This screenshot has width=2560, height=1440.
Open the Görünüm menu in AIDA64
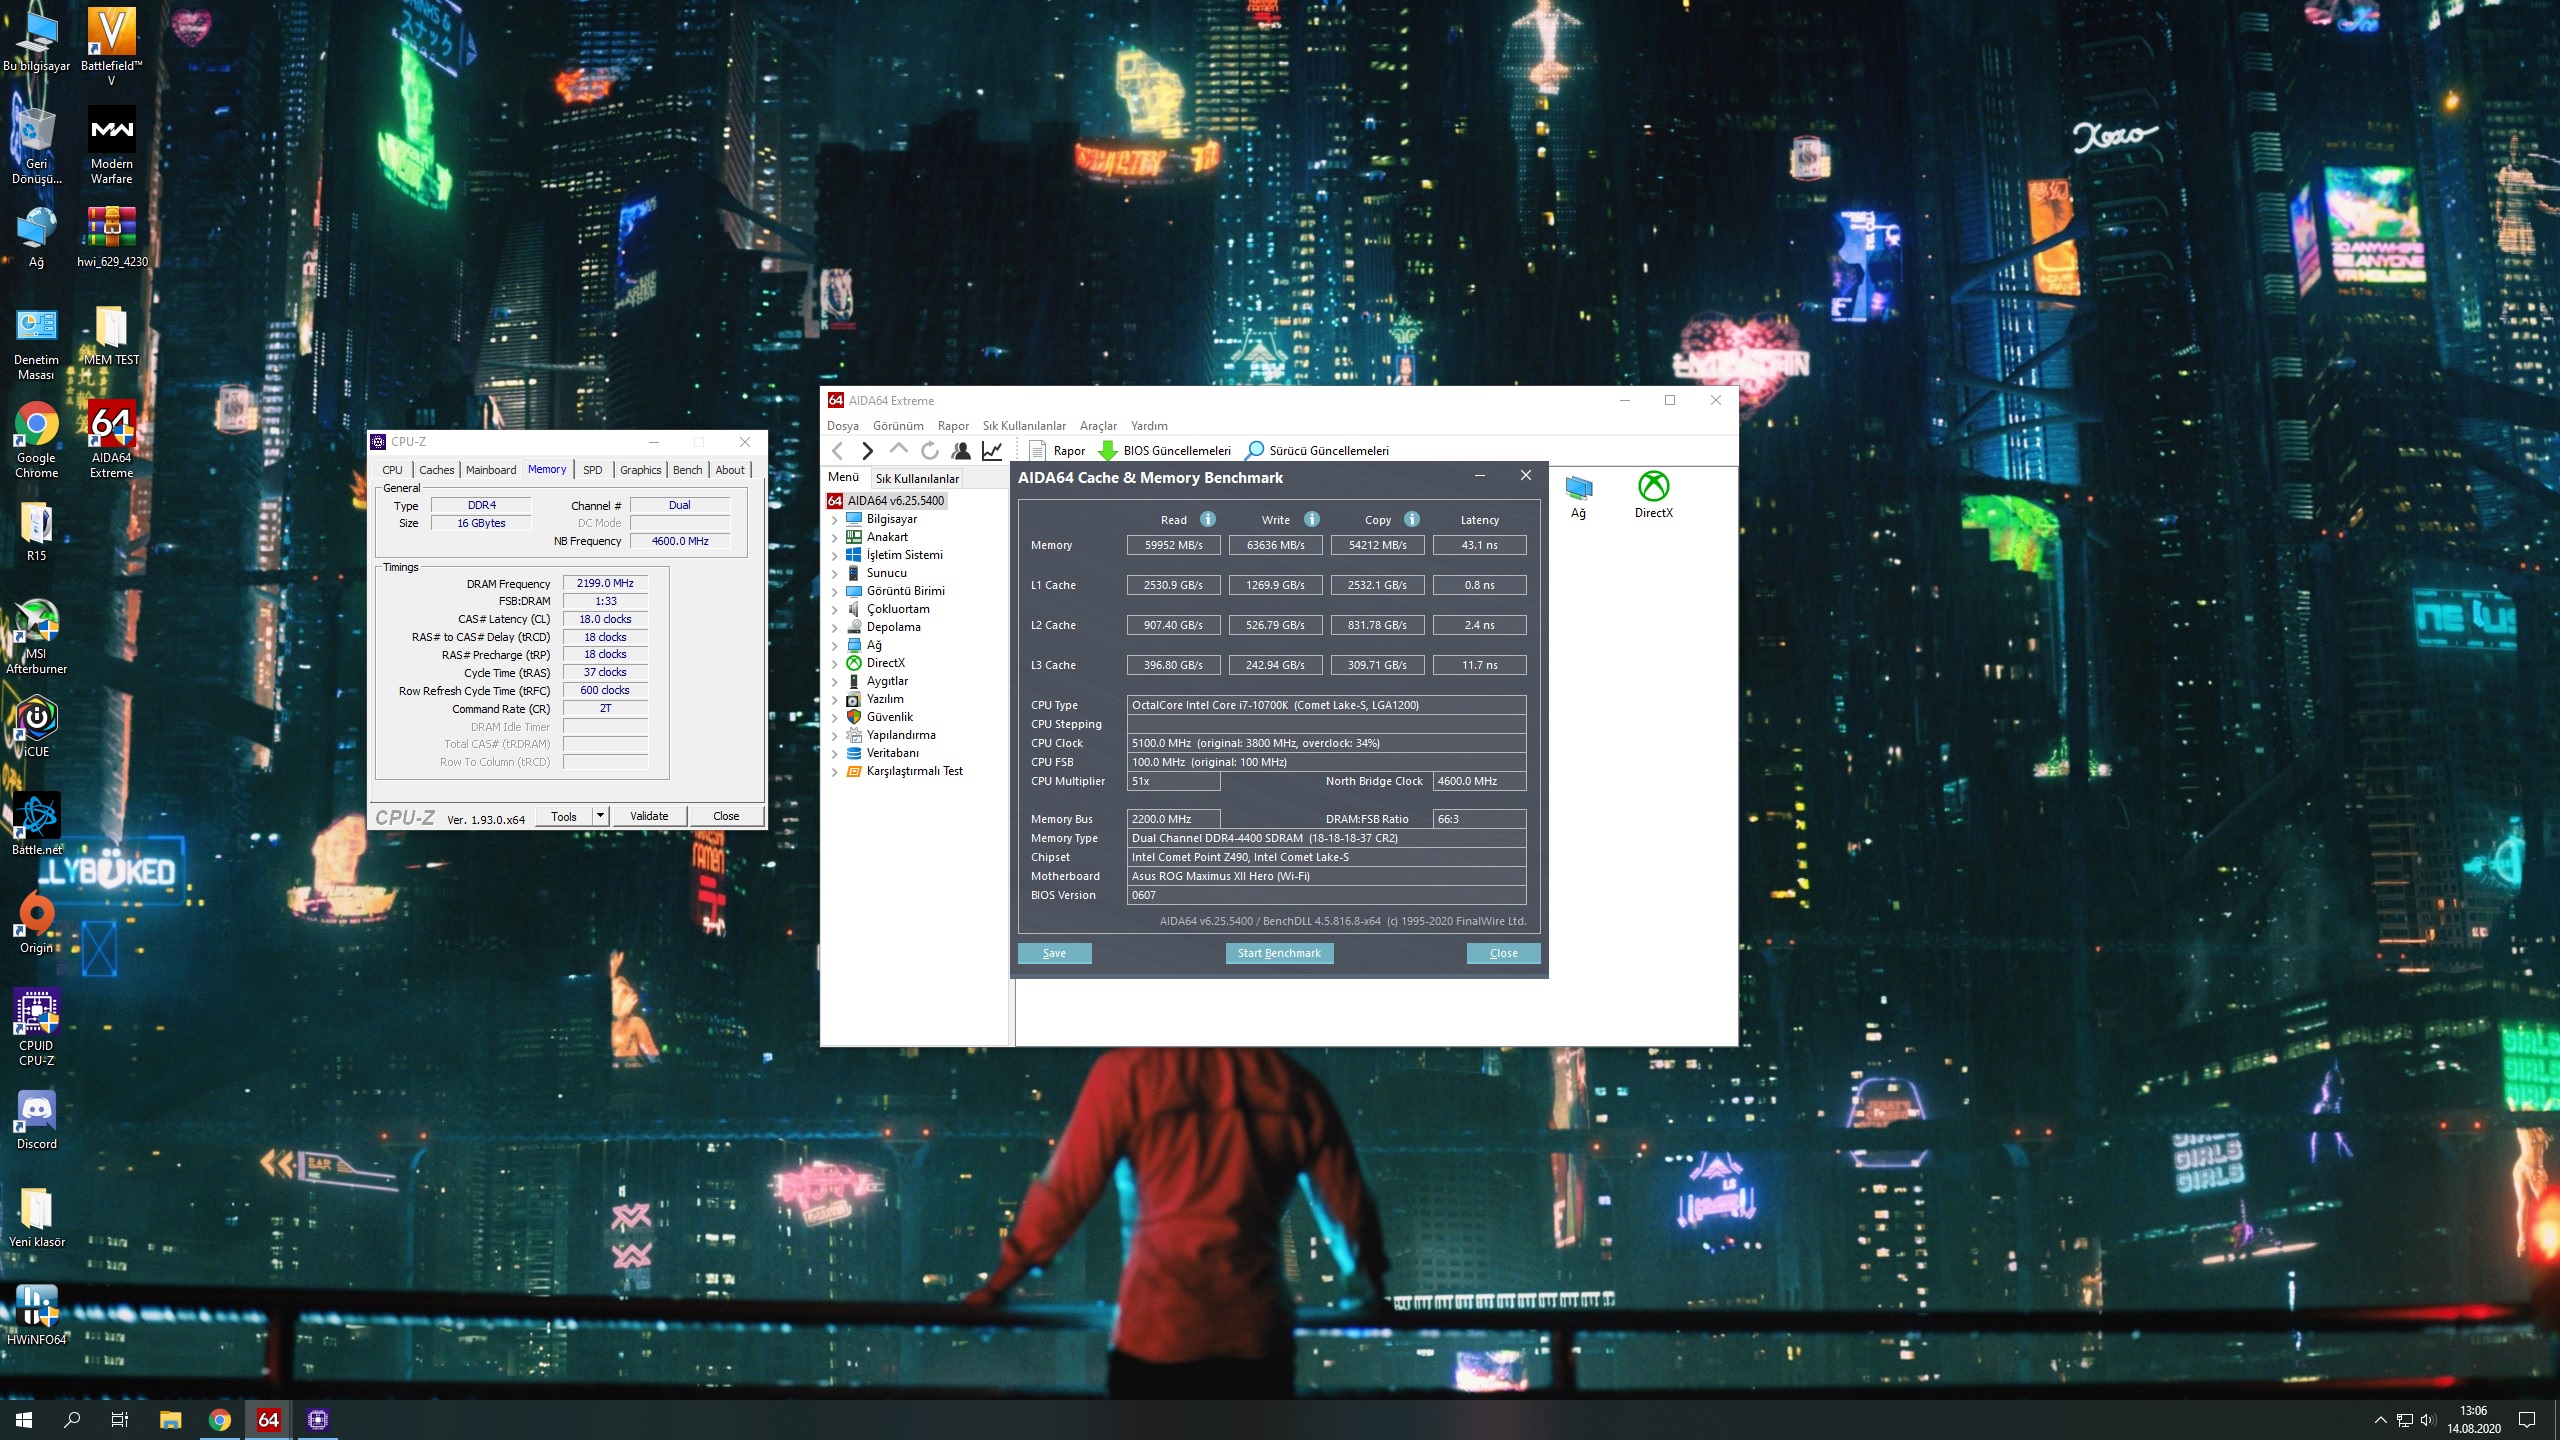(898, 426)
